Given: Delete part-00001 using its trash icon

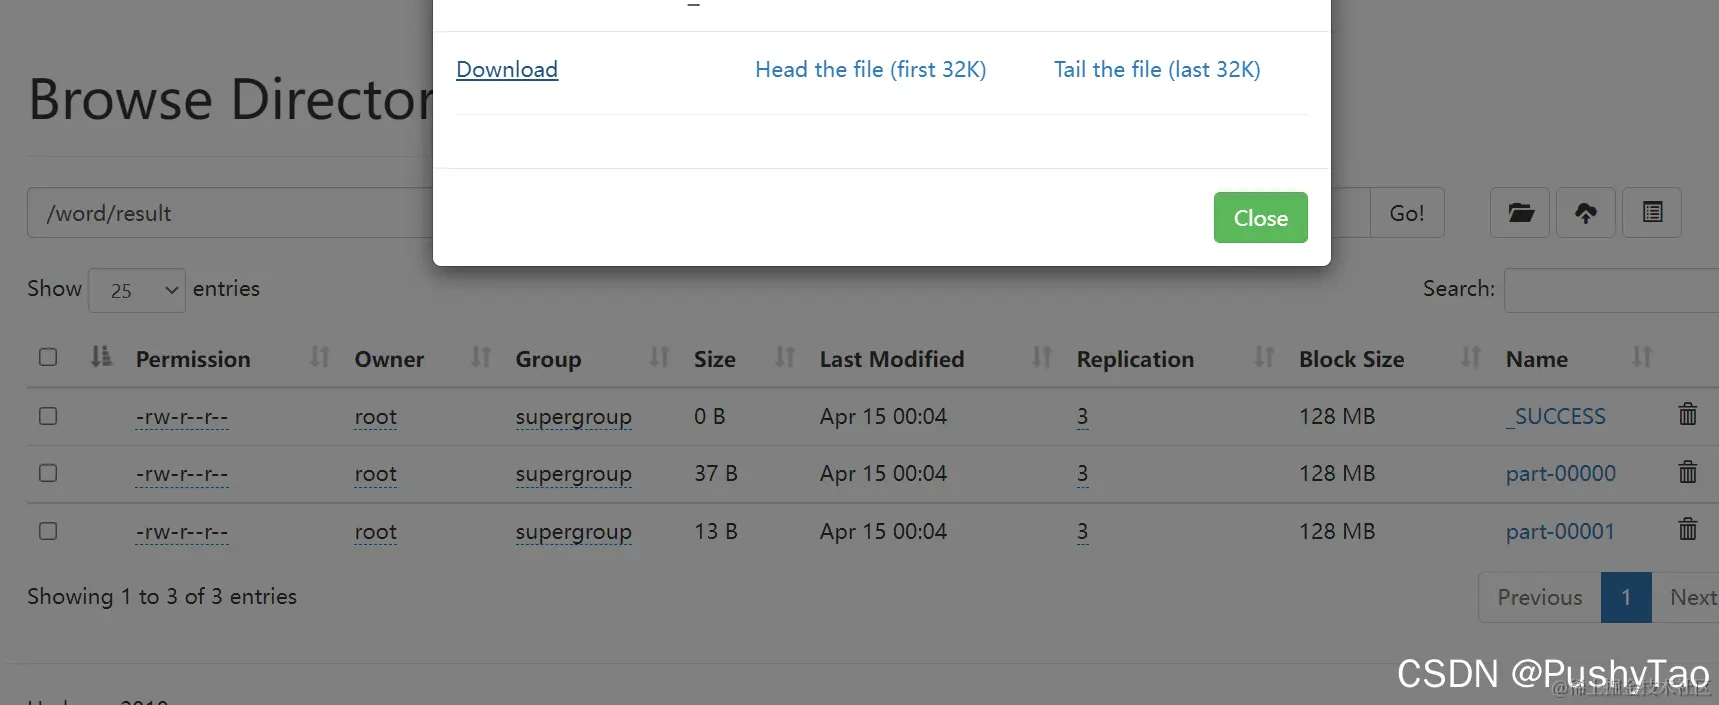Looking at the screenshot, I should coord(1688,529).
